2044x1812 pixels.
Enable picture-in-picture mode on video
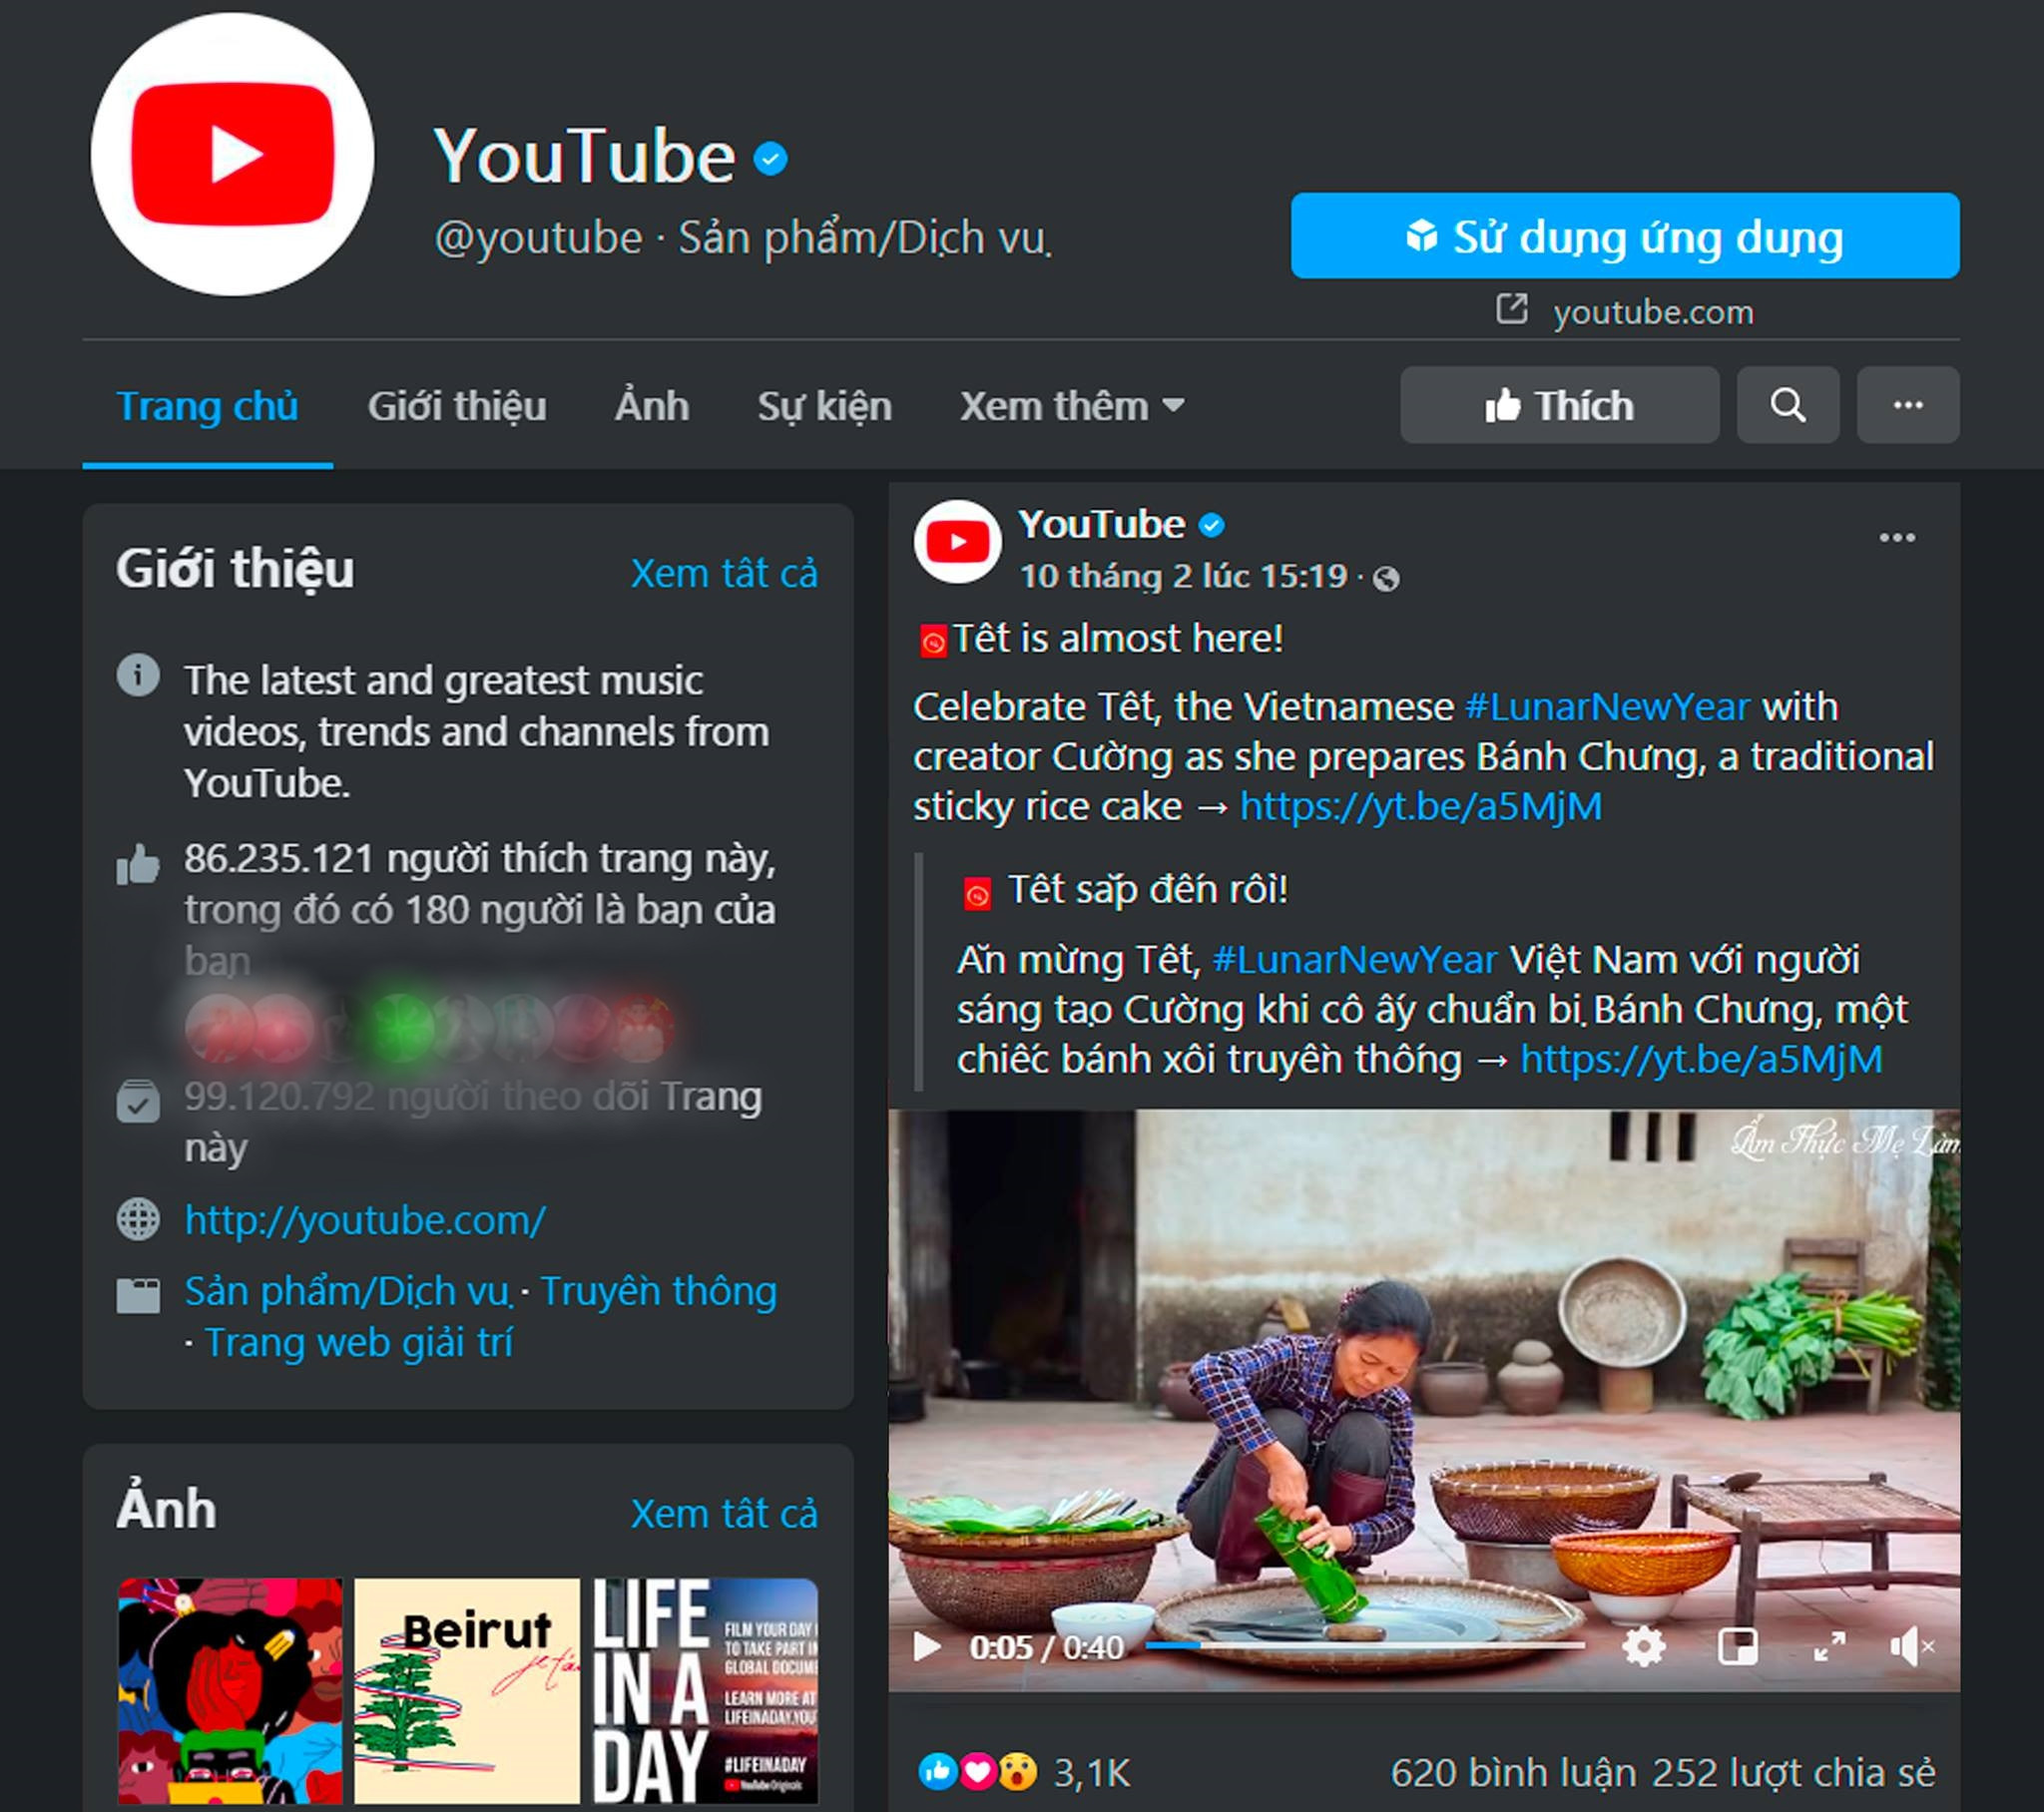coord(1737,1646)
